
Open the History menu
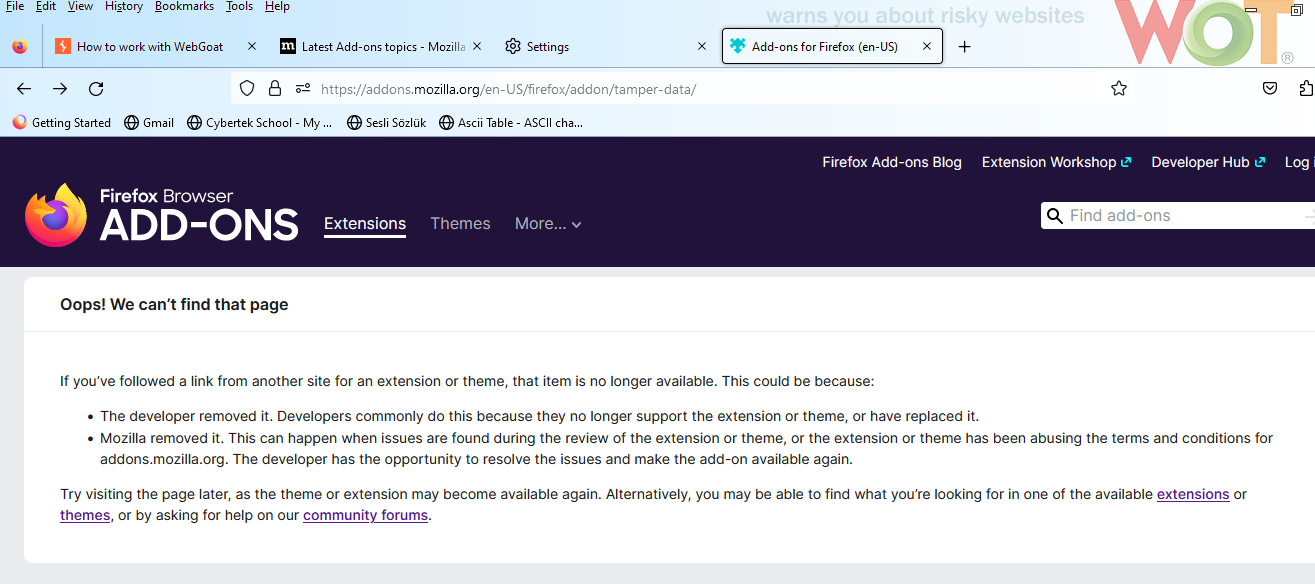[124, 6]
